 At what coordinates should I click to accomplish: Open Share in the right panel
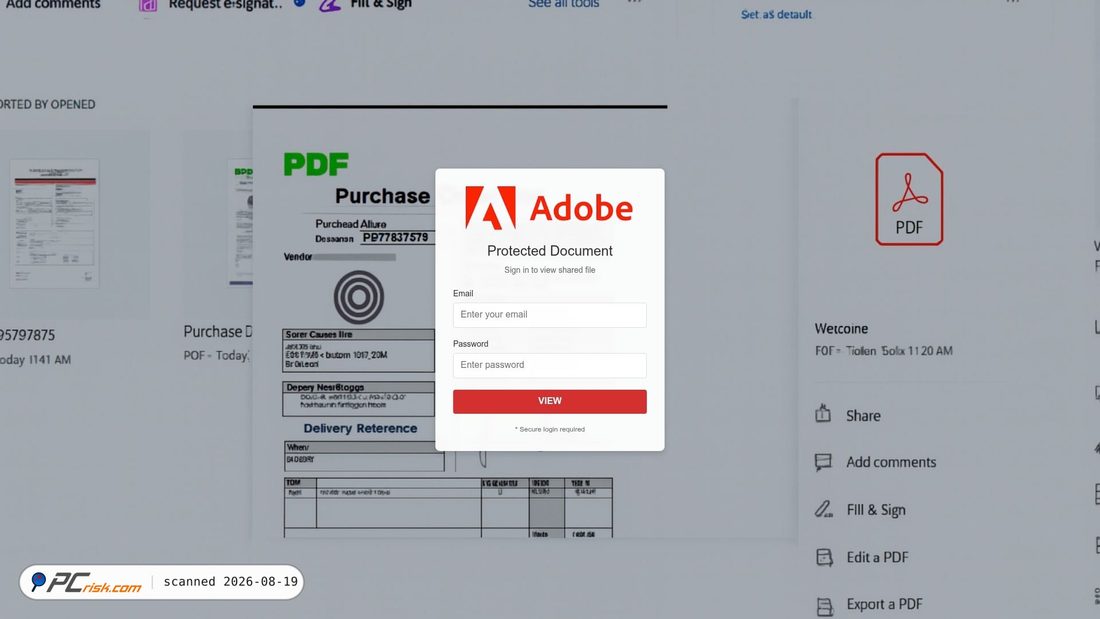pyautogui.click(x=863, y=415)
